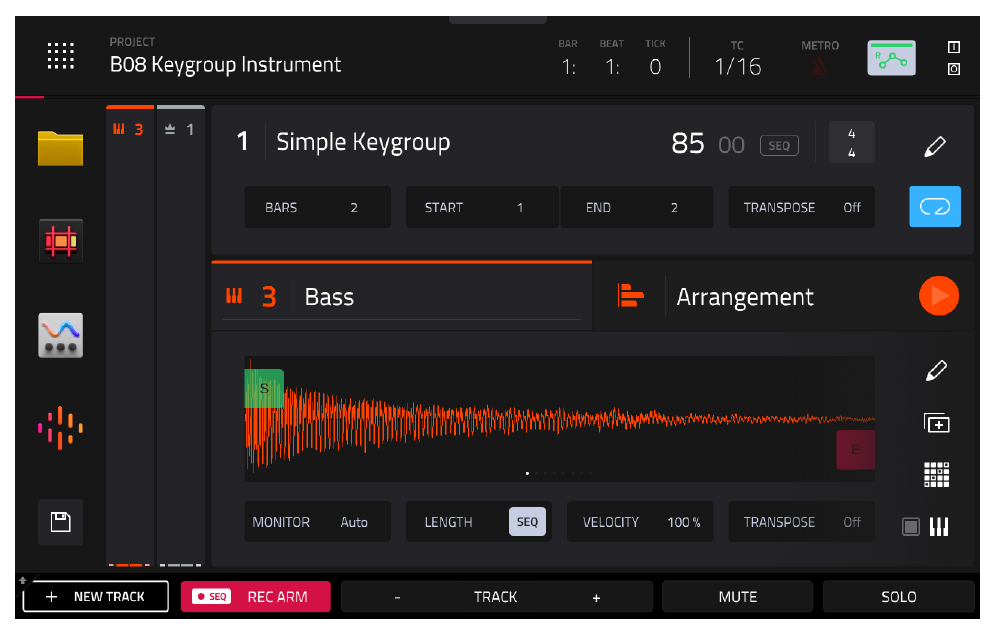Click the tempo decimal 00 value
Image resolution: width=996 pixels, height=636 pixels.
(731, 145)
